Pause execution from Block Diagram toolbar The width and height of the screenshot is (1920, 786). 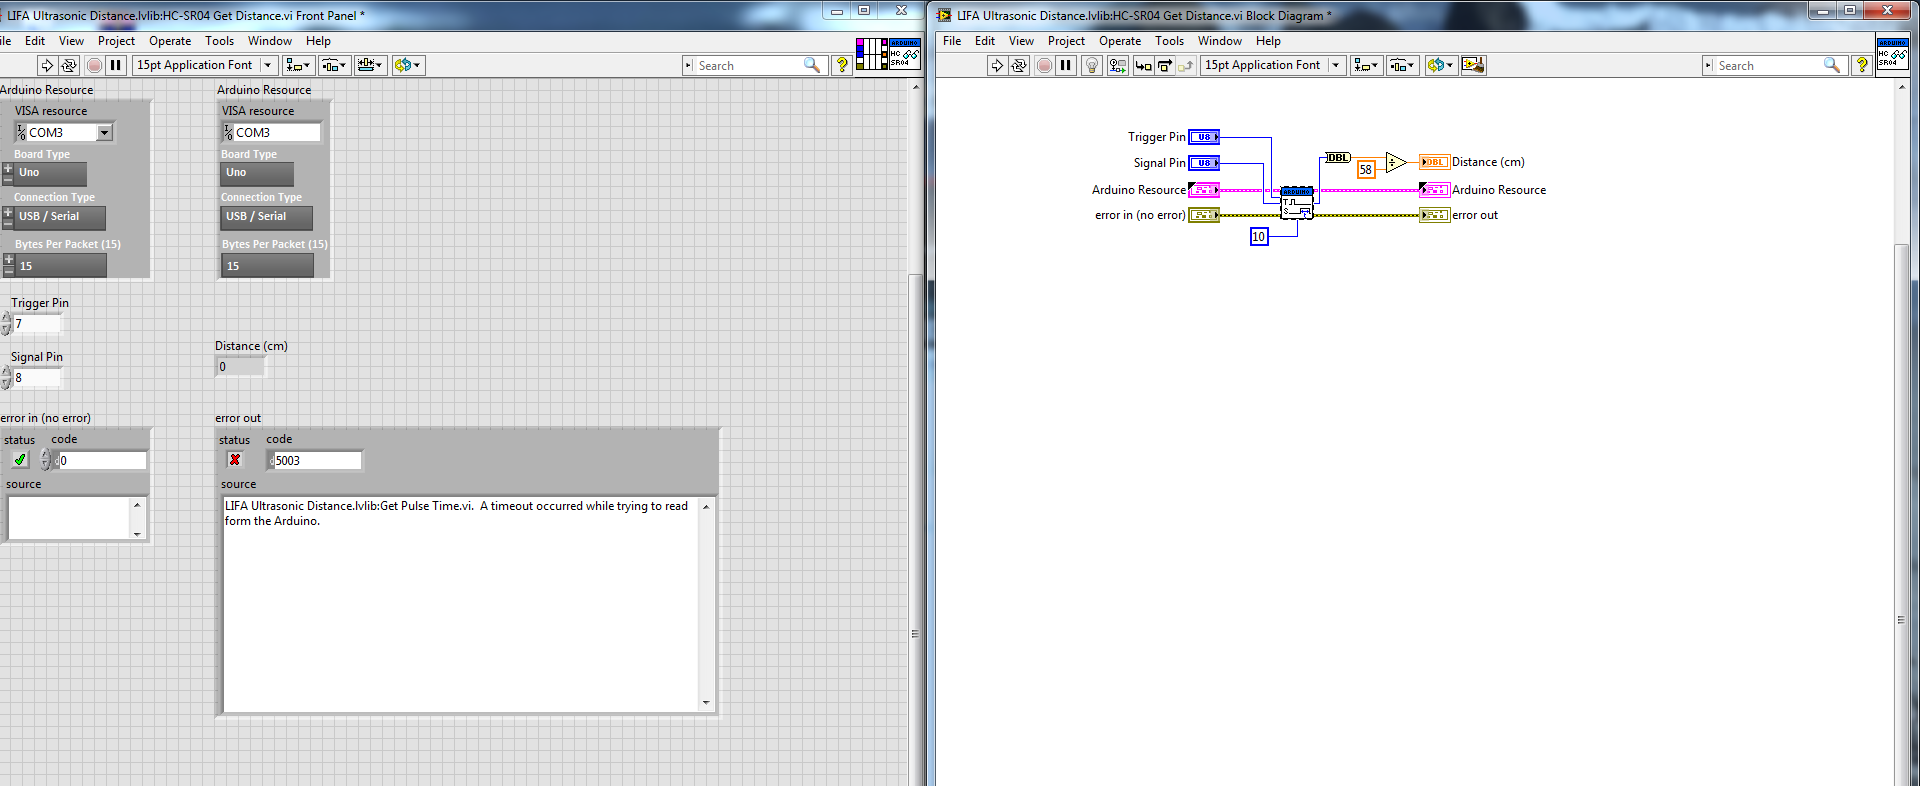coord(1066,65)
